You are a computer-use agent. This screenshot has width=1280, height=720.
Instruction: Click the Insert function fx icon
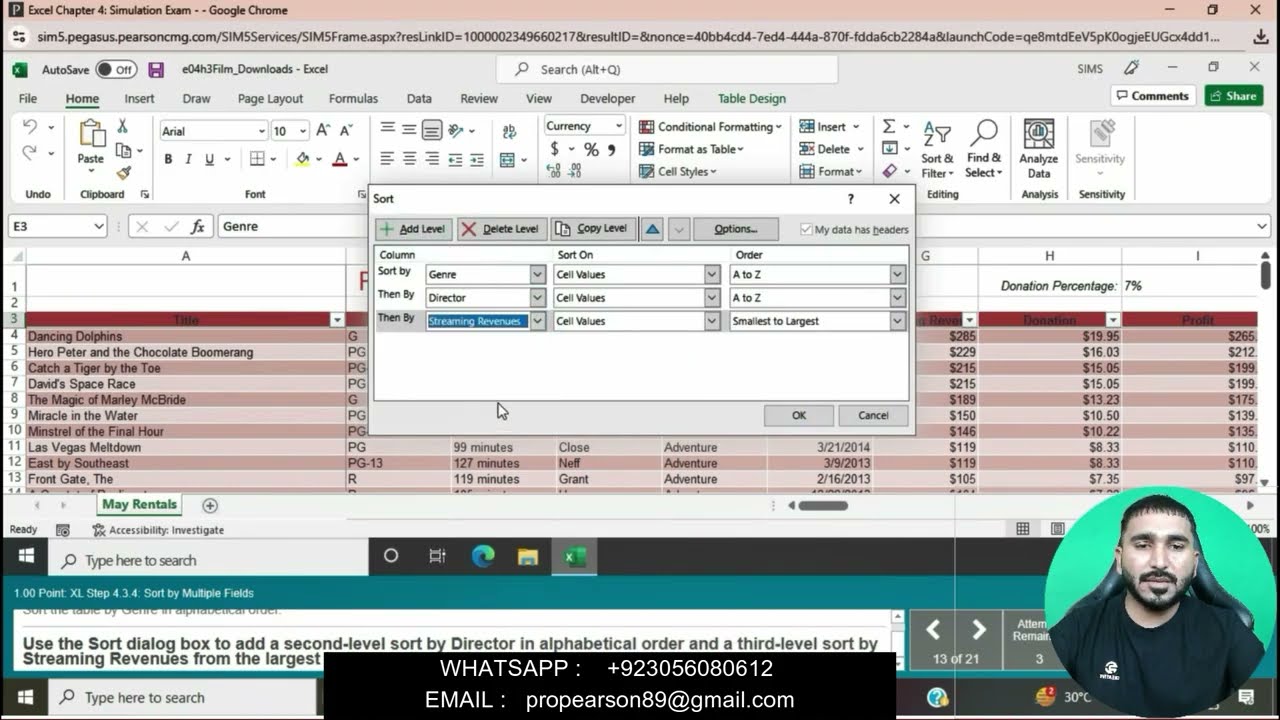[x=198, y=227]
